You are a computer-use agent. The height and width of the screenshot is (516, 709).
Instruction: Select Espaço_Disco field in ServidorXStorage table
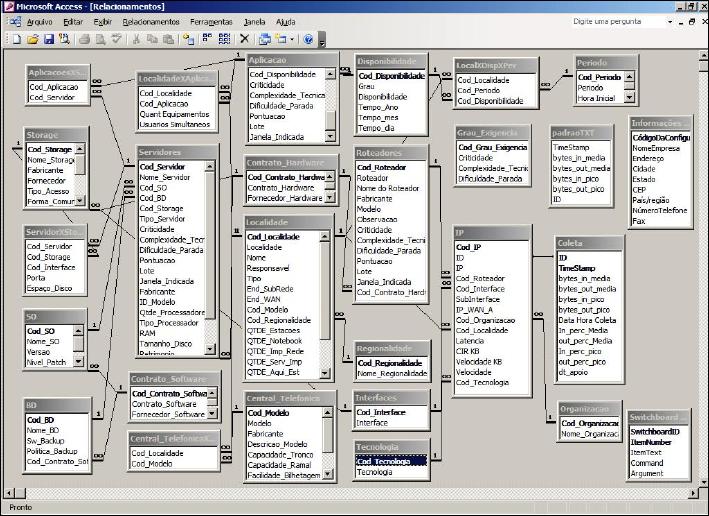pos(55,288)
